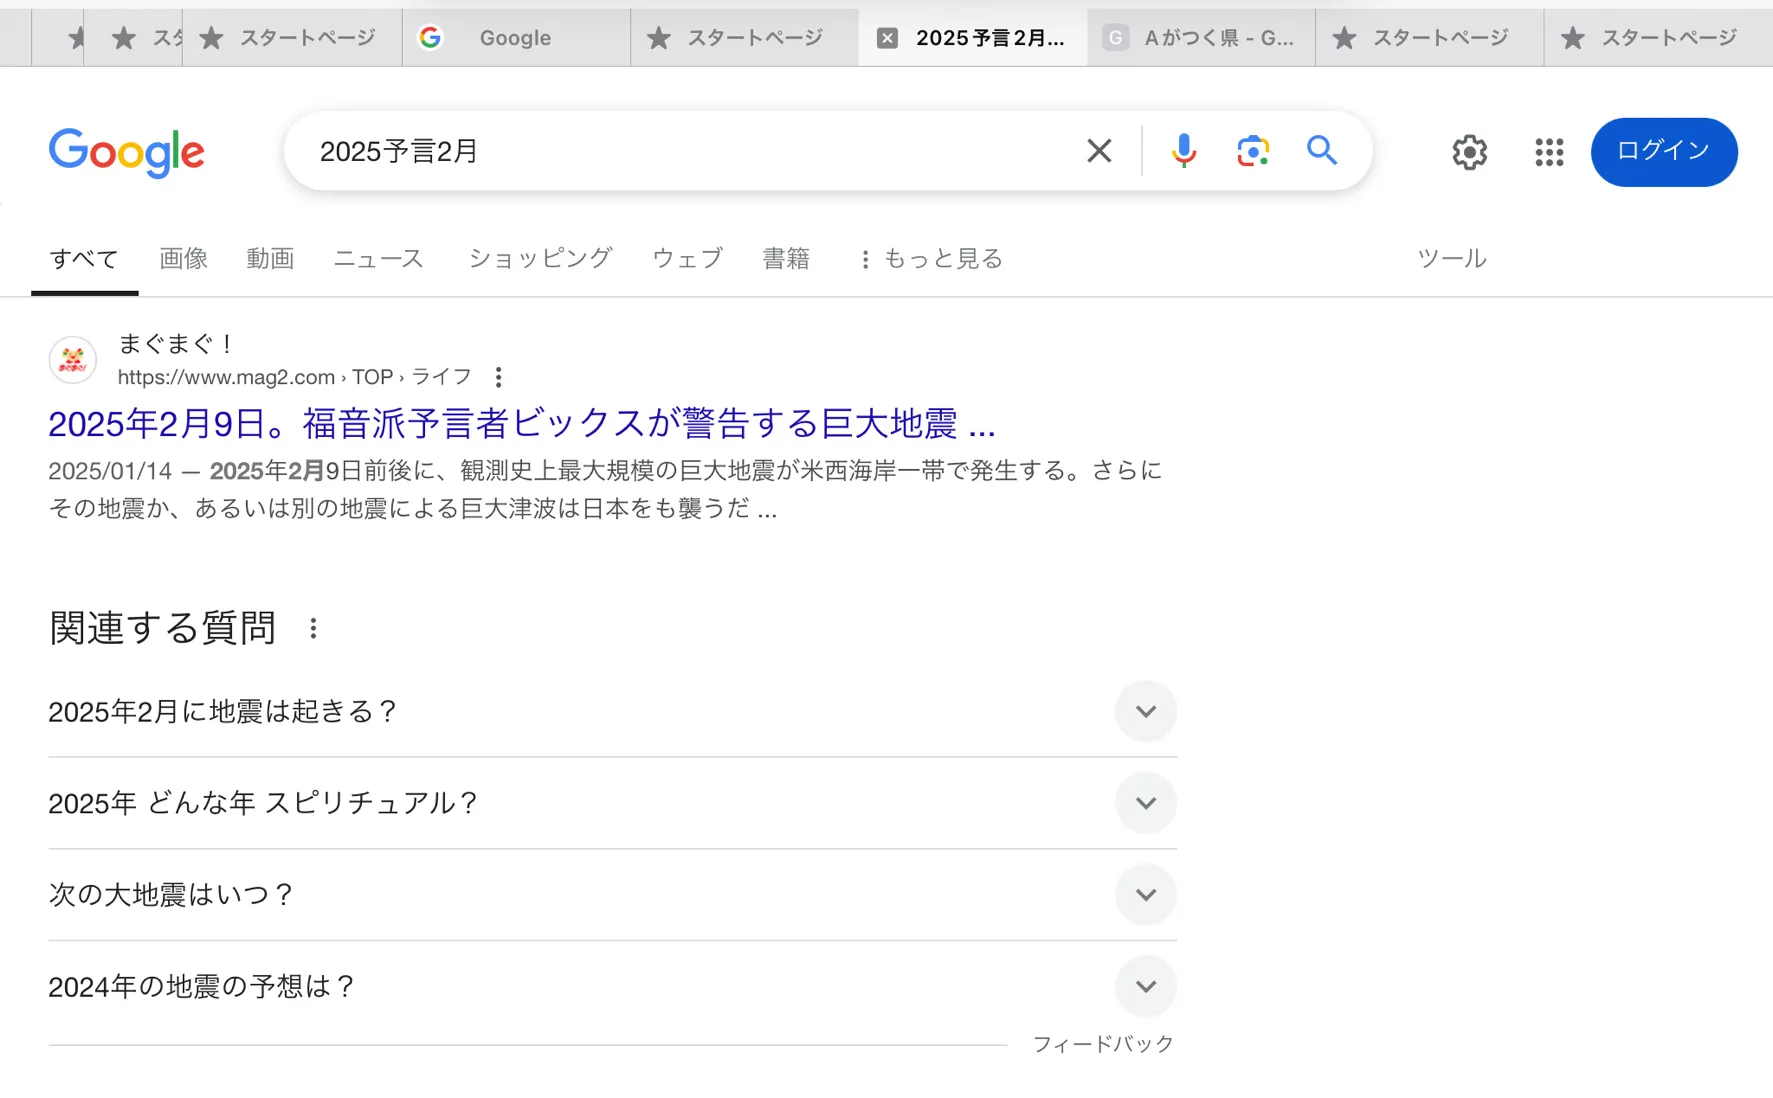Image resolution: width=1773 pixels, height=1098 pixels.
Task: Switch to the Aがつく県 browser tab
Action: coord(1201,38)
